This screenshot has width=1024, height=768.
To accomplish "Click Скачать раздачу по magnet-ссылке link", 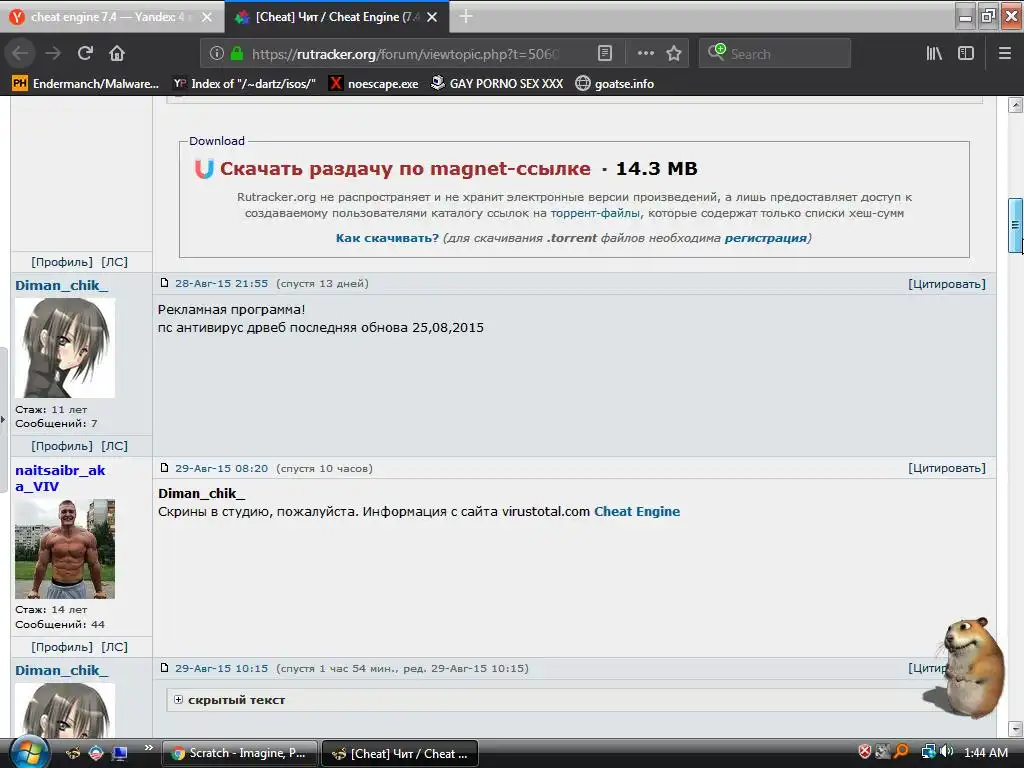I will click(x=405, y=168).
